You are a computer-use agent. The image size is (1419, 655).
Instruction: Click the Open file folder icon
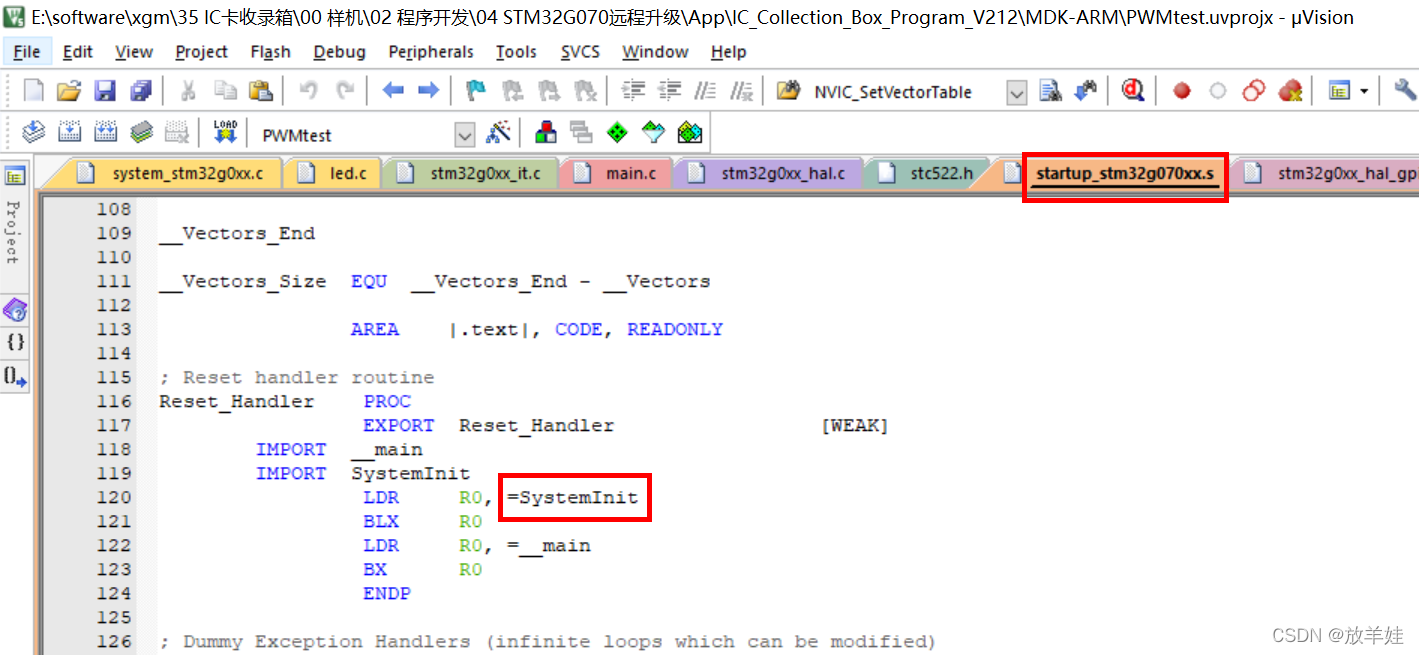point(69,91)
